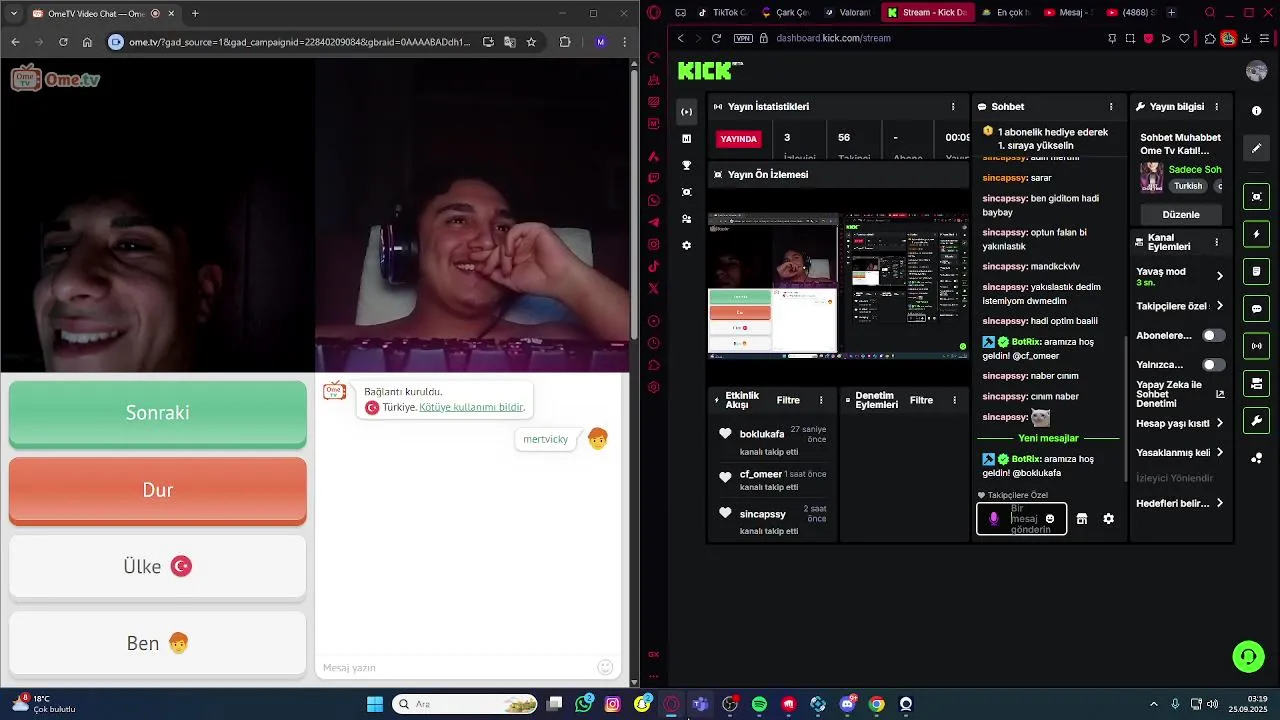
Task: Open the shop icon beside chat input
Action: point(1081,519)
